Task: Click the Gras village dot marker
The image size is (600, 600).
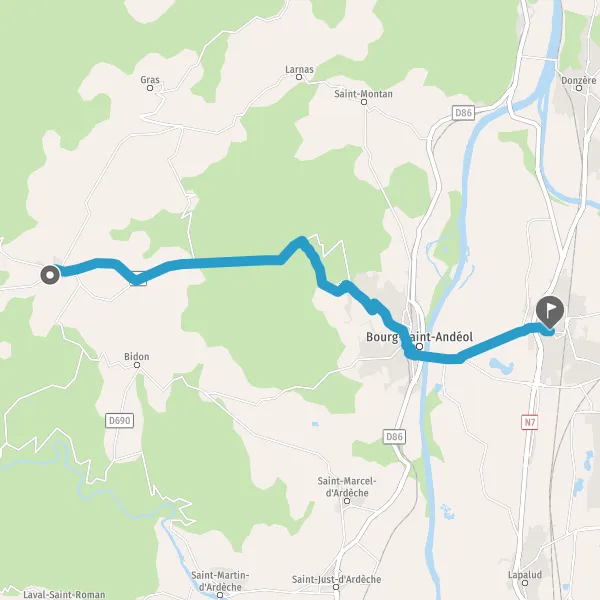Action: pos(150,88)
